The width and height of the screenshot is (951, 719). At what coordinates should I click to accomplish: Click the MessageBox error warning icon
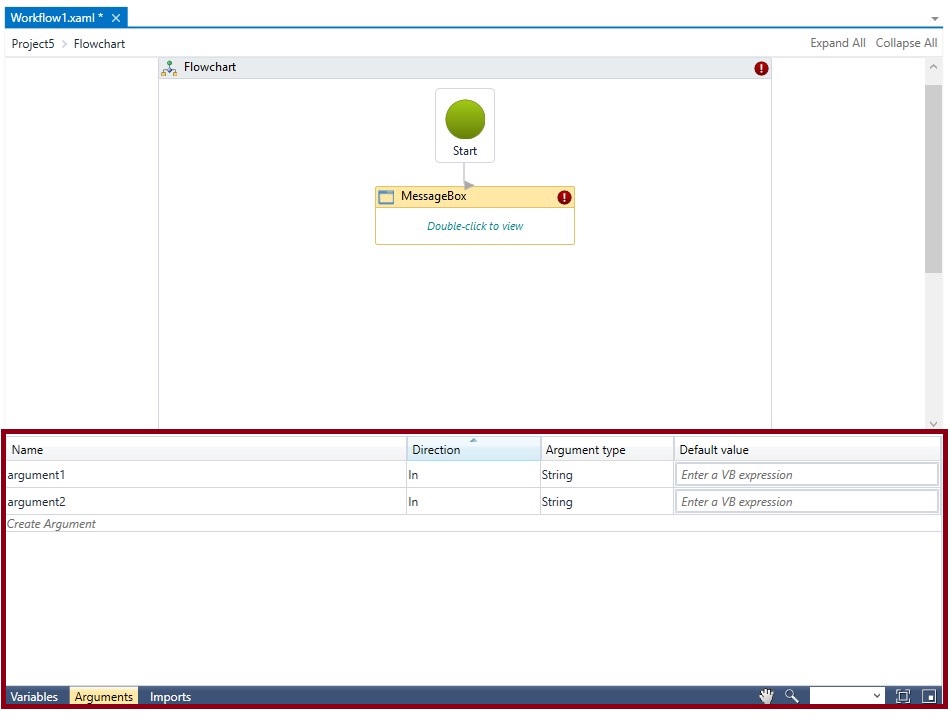pos(564,198)
